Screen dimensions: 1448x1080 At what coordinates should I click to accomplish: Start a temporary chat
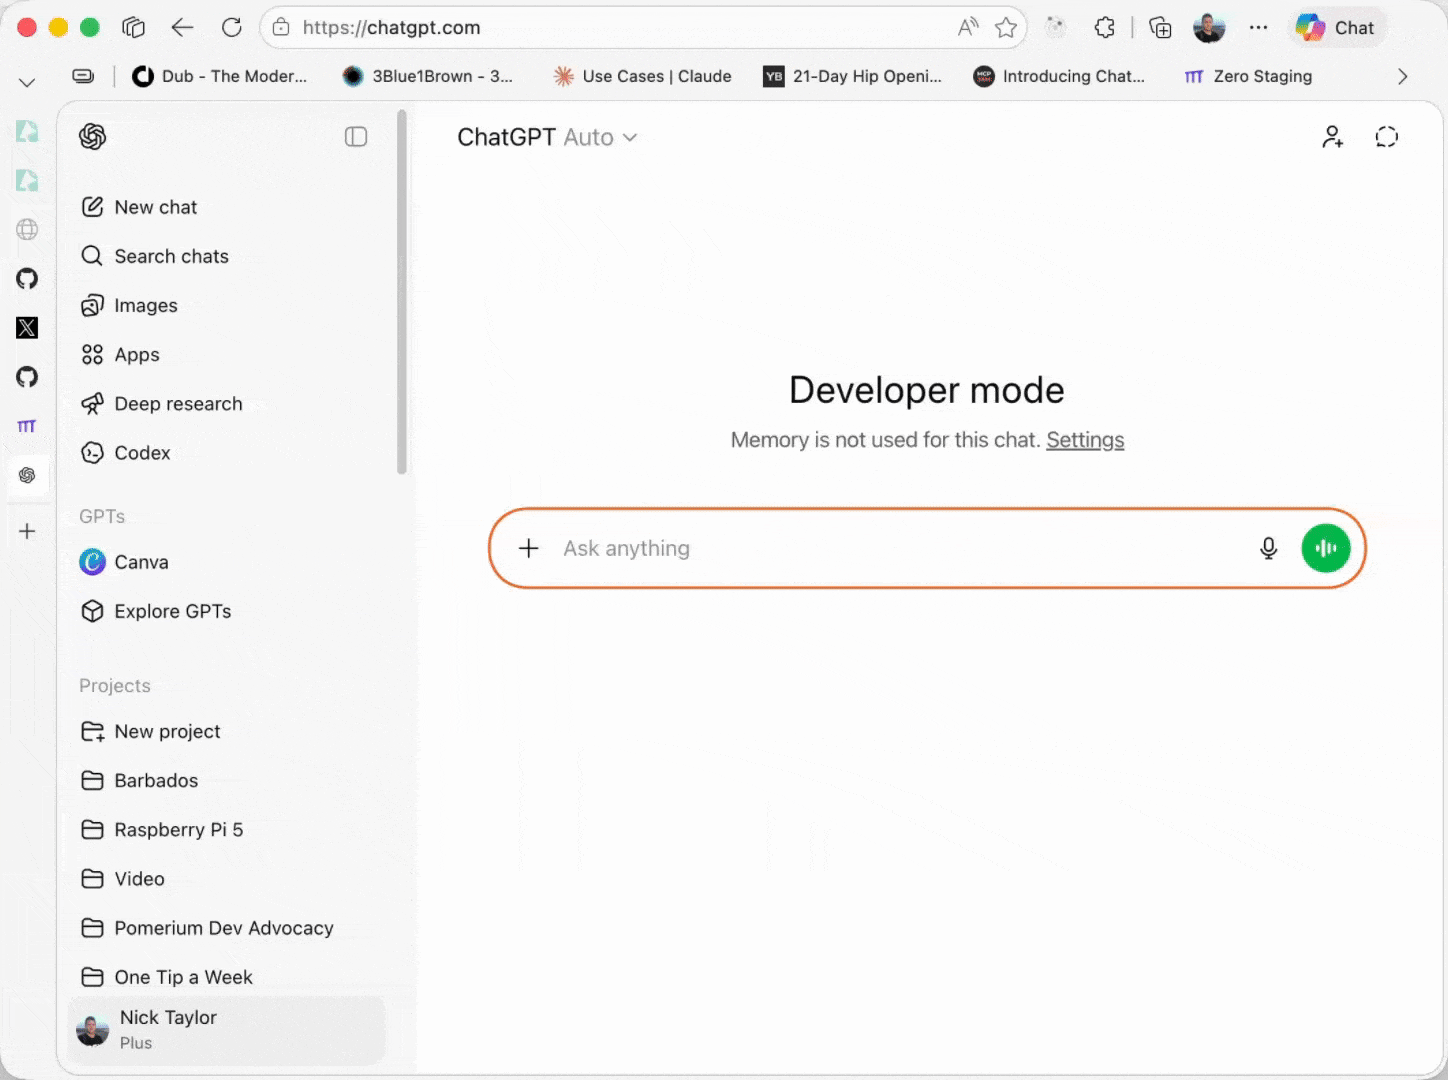click(x=1387, y=136)
